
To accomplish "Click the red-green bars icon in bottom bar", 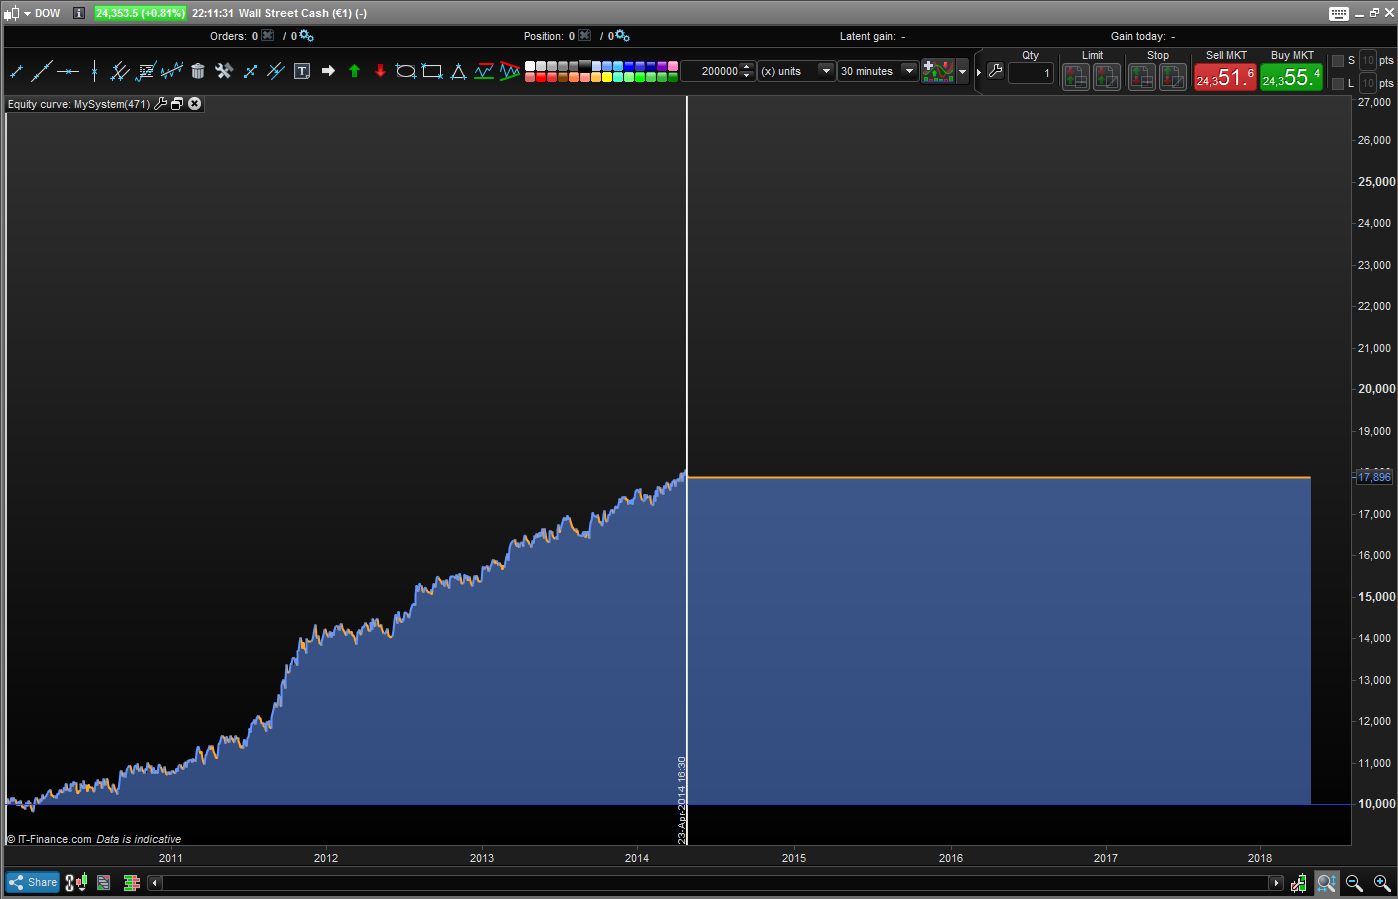I will (131, 883).
